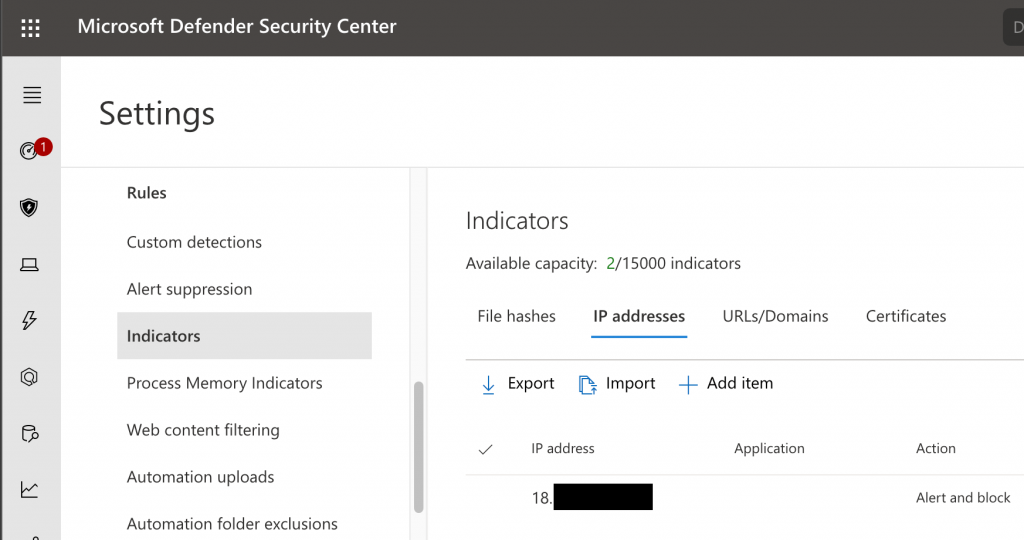Select Indicators in settings list
This screenshot has width=1024, height=540.
click(244, 336)
